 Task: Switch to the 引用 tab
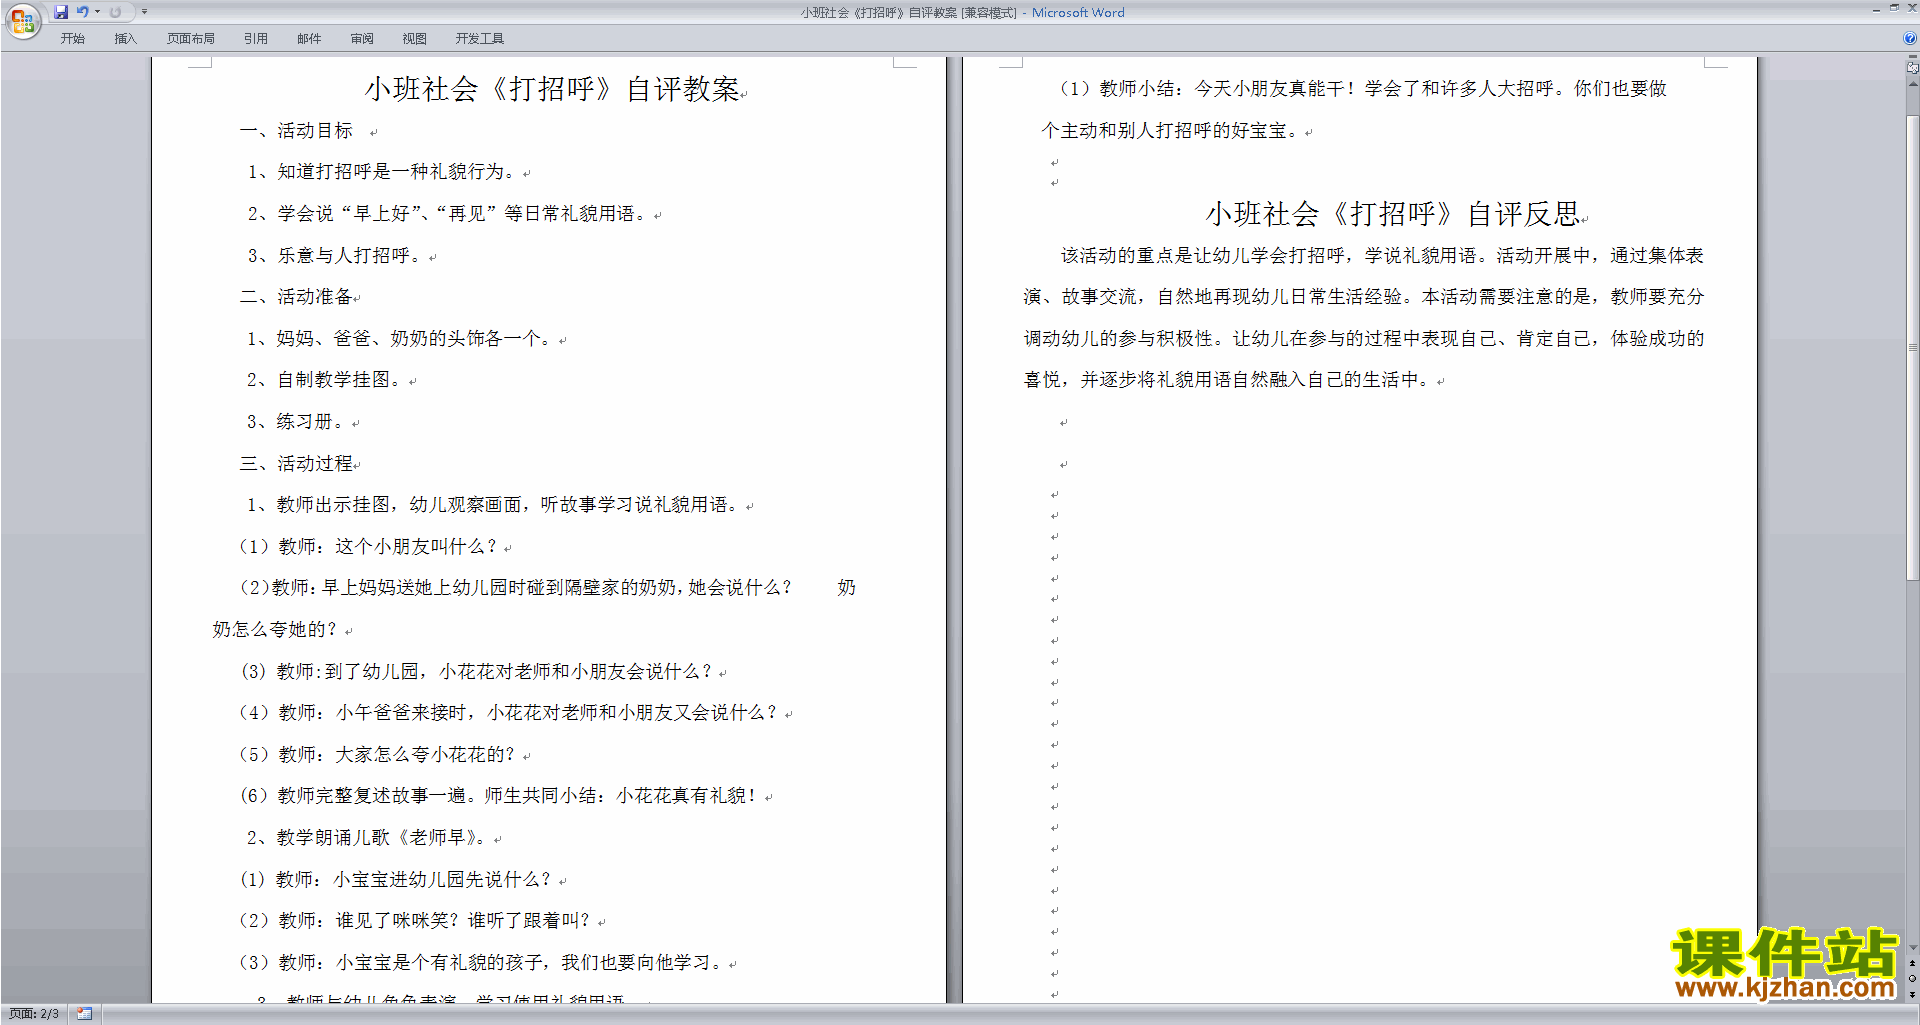coord(256,39)
